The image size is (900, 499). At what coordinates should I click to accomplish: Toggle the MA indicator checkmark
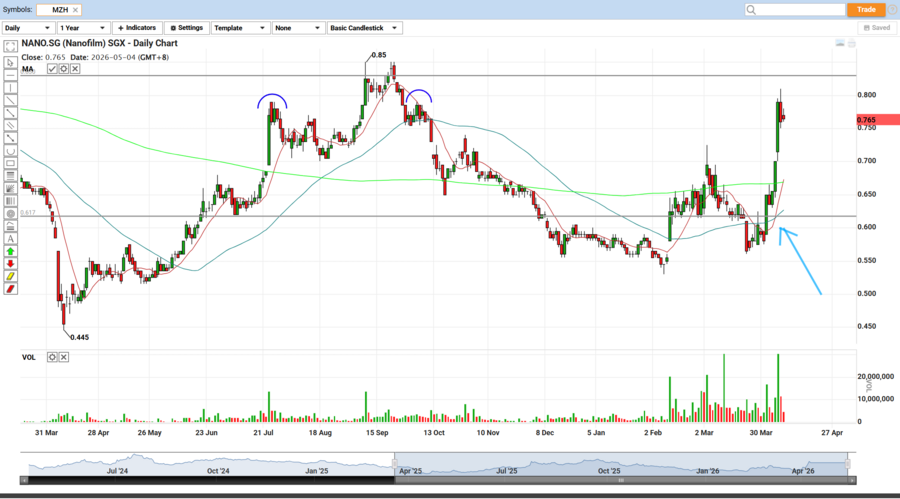pos(50,69)
